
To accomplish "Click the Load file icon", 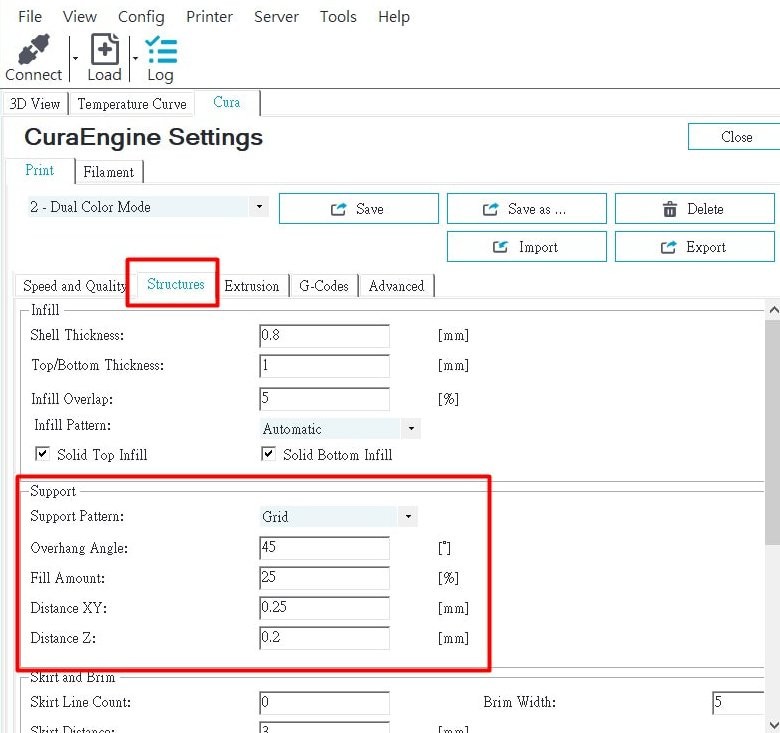I will [x=104, y=49].
